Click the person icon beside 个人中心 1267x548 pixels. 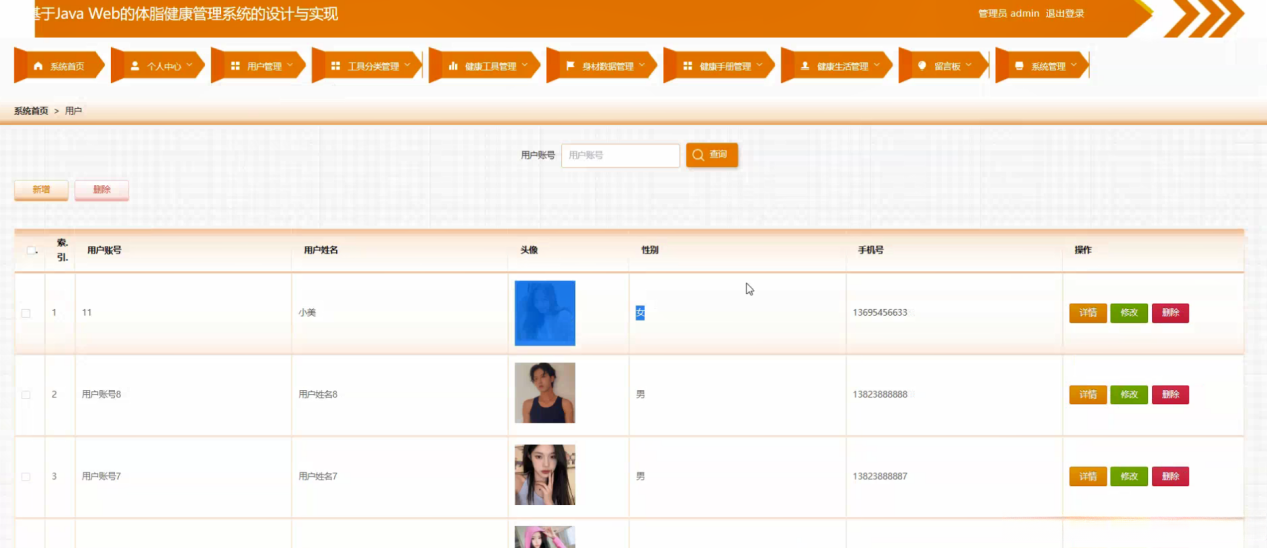click(x=135, y=66)
